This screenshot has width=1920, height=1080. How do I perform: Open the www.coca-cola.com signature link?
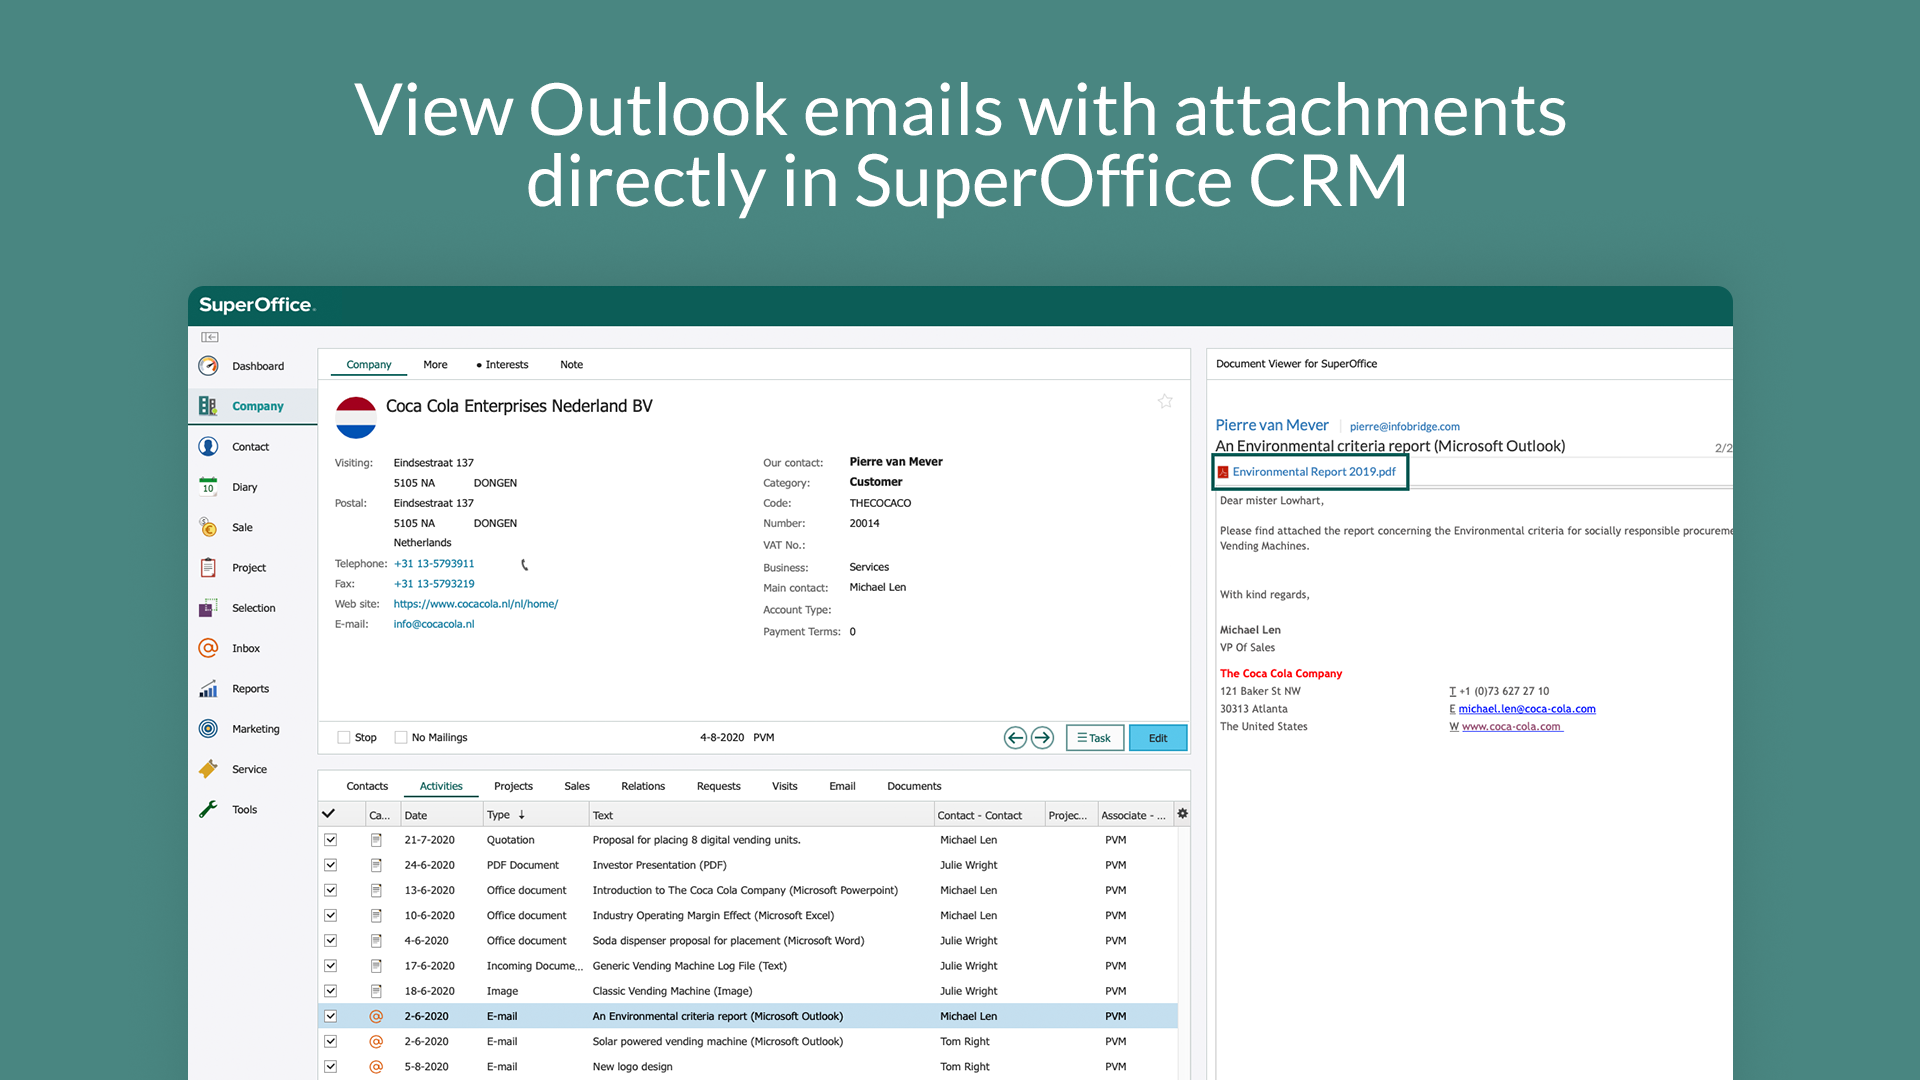tap(1512, 727)
